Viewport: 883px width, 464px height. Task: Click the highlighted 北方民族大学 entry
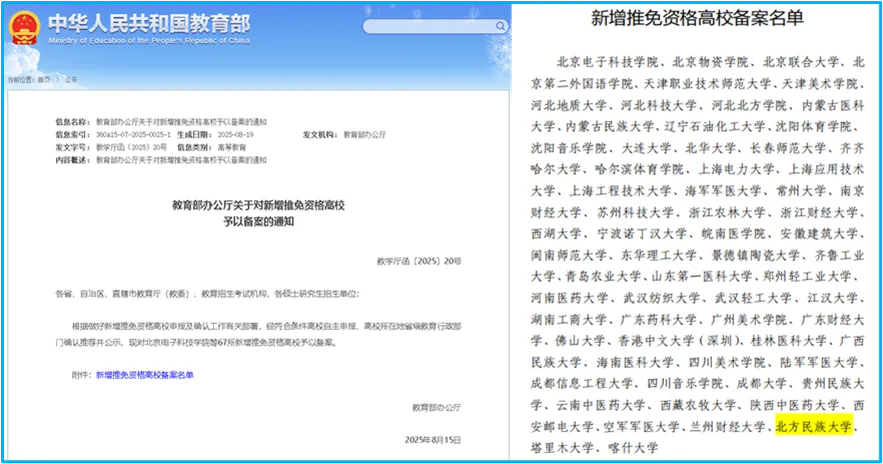pyautogui.click(x=814, y=426)
